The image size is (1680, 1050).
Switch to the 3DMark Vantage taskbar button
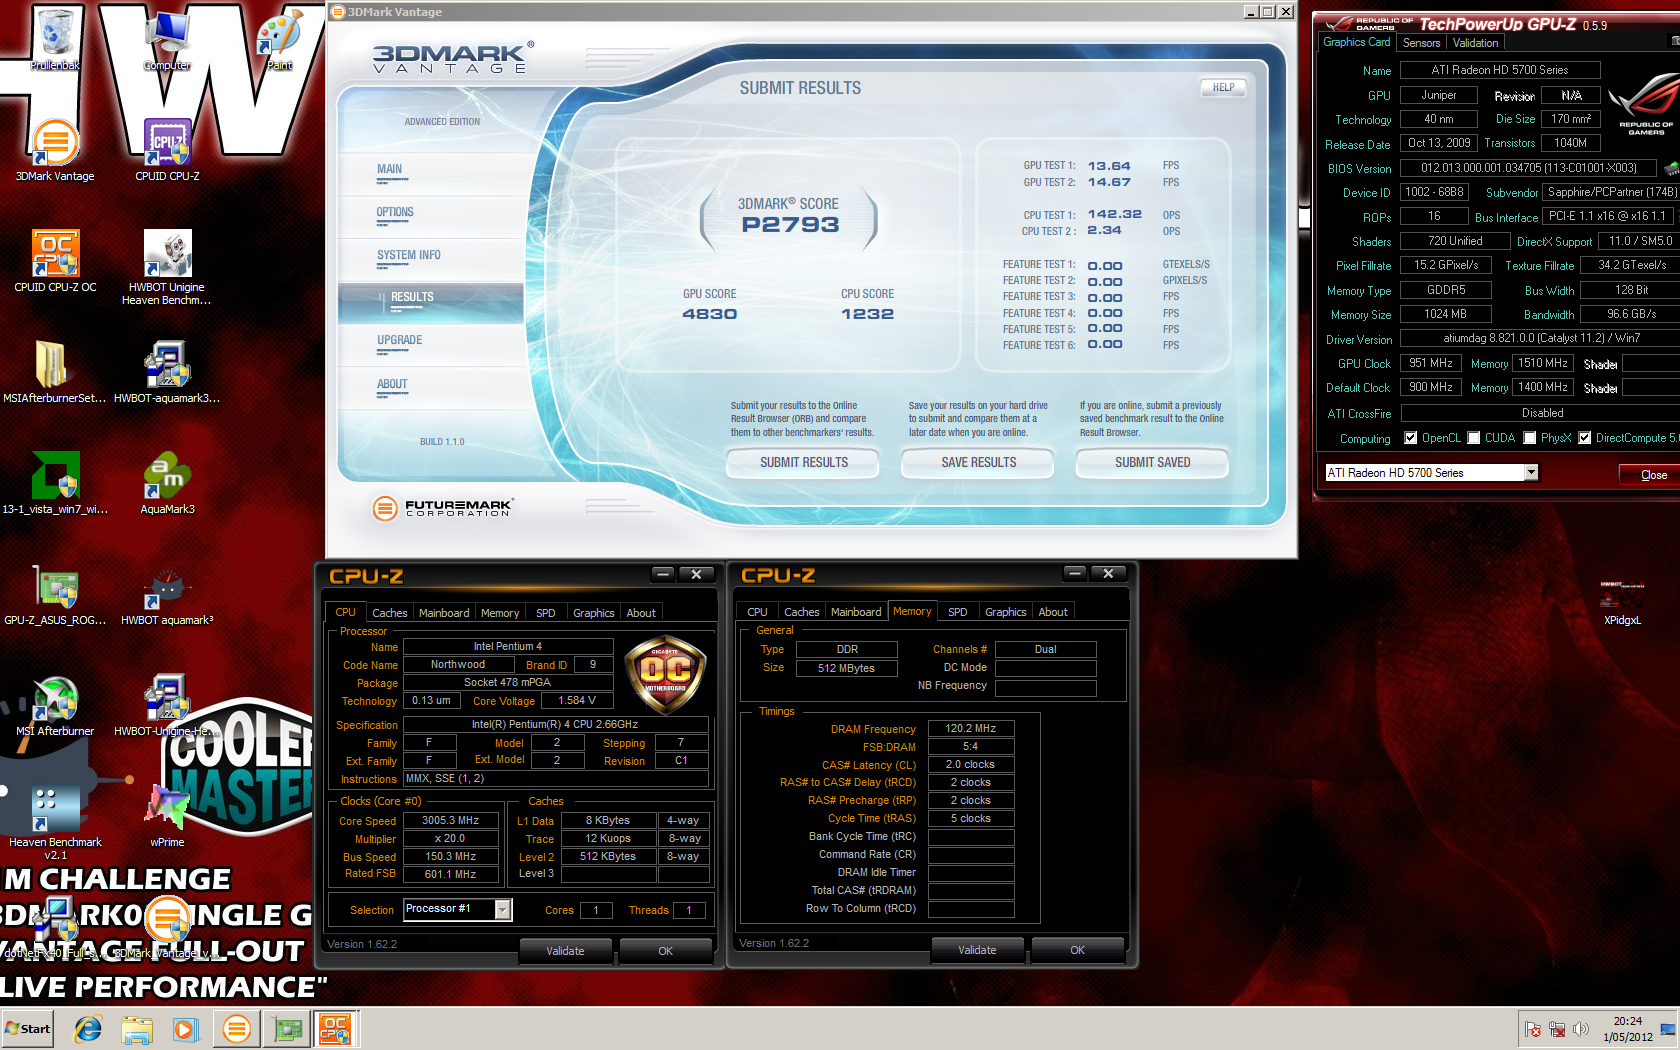[237, 1029]
